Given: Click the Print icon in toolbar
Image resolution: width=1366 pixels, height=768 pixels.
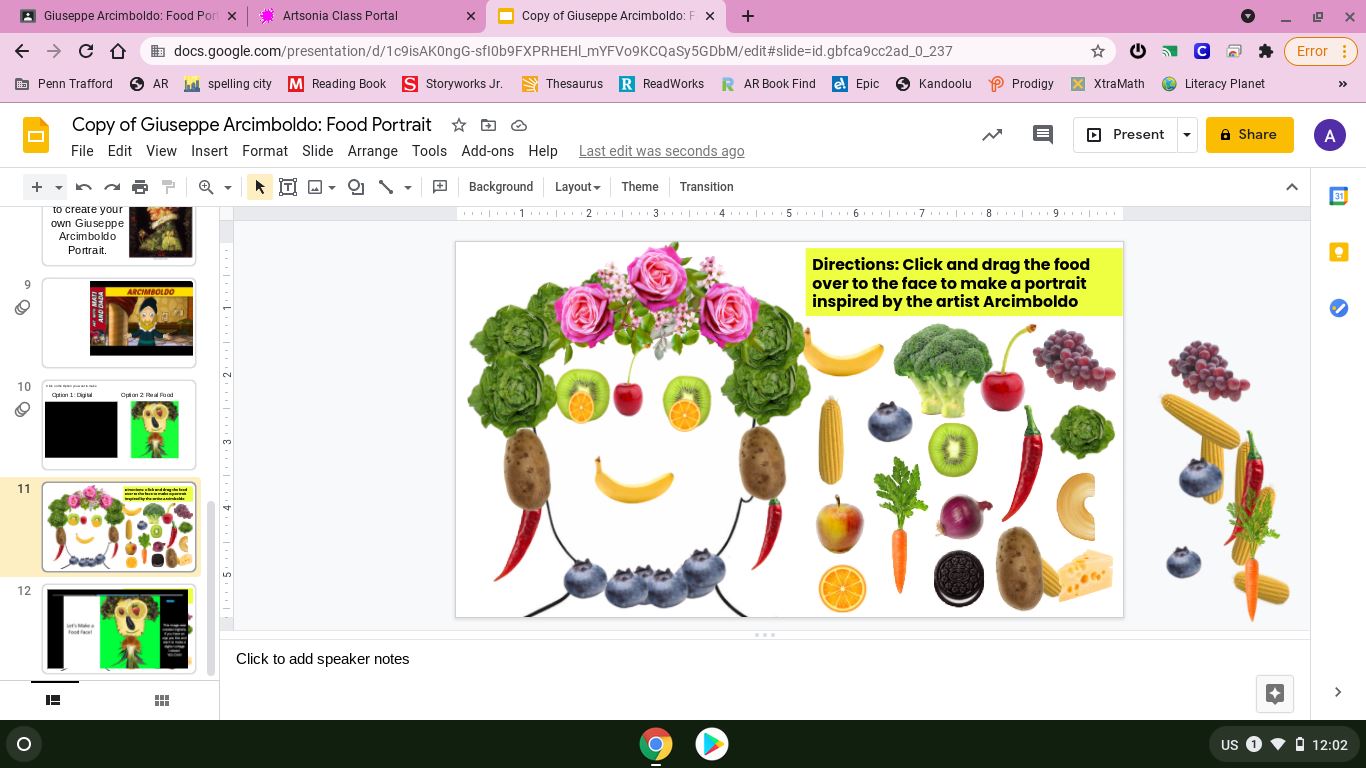Looking at the screenshot, I should point(140,187).
